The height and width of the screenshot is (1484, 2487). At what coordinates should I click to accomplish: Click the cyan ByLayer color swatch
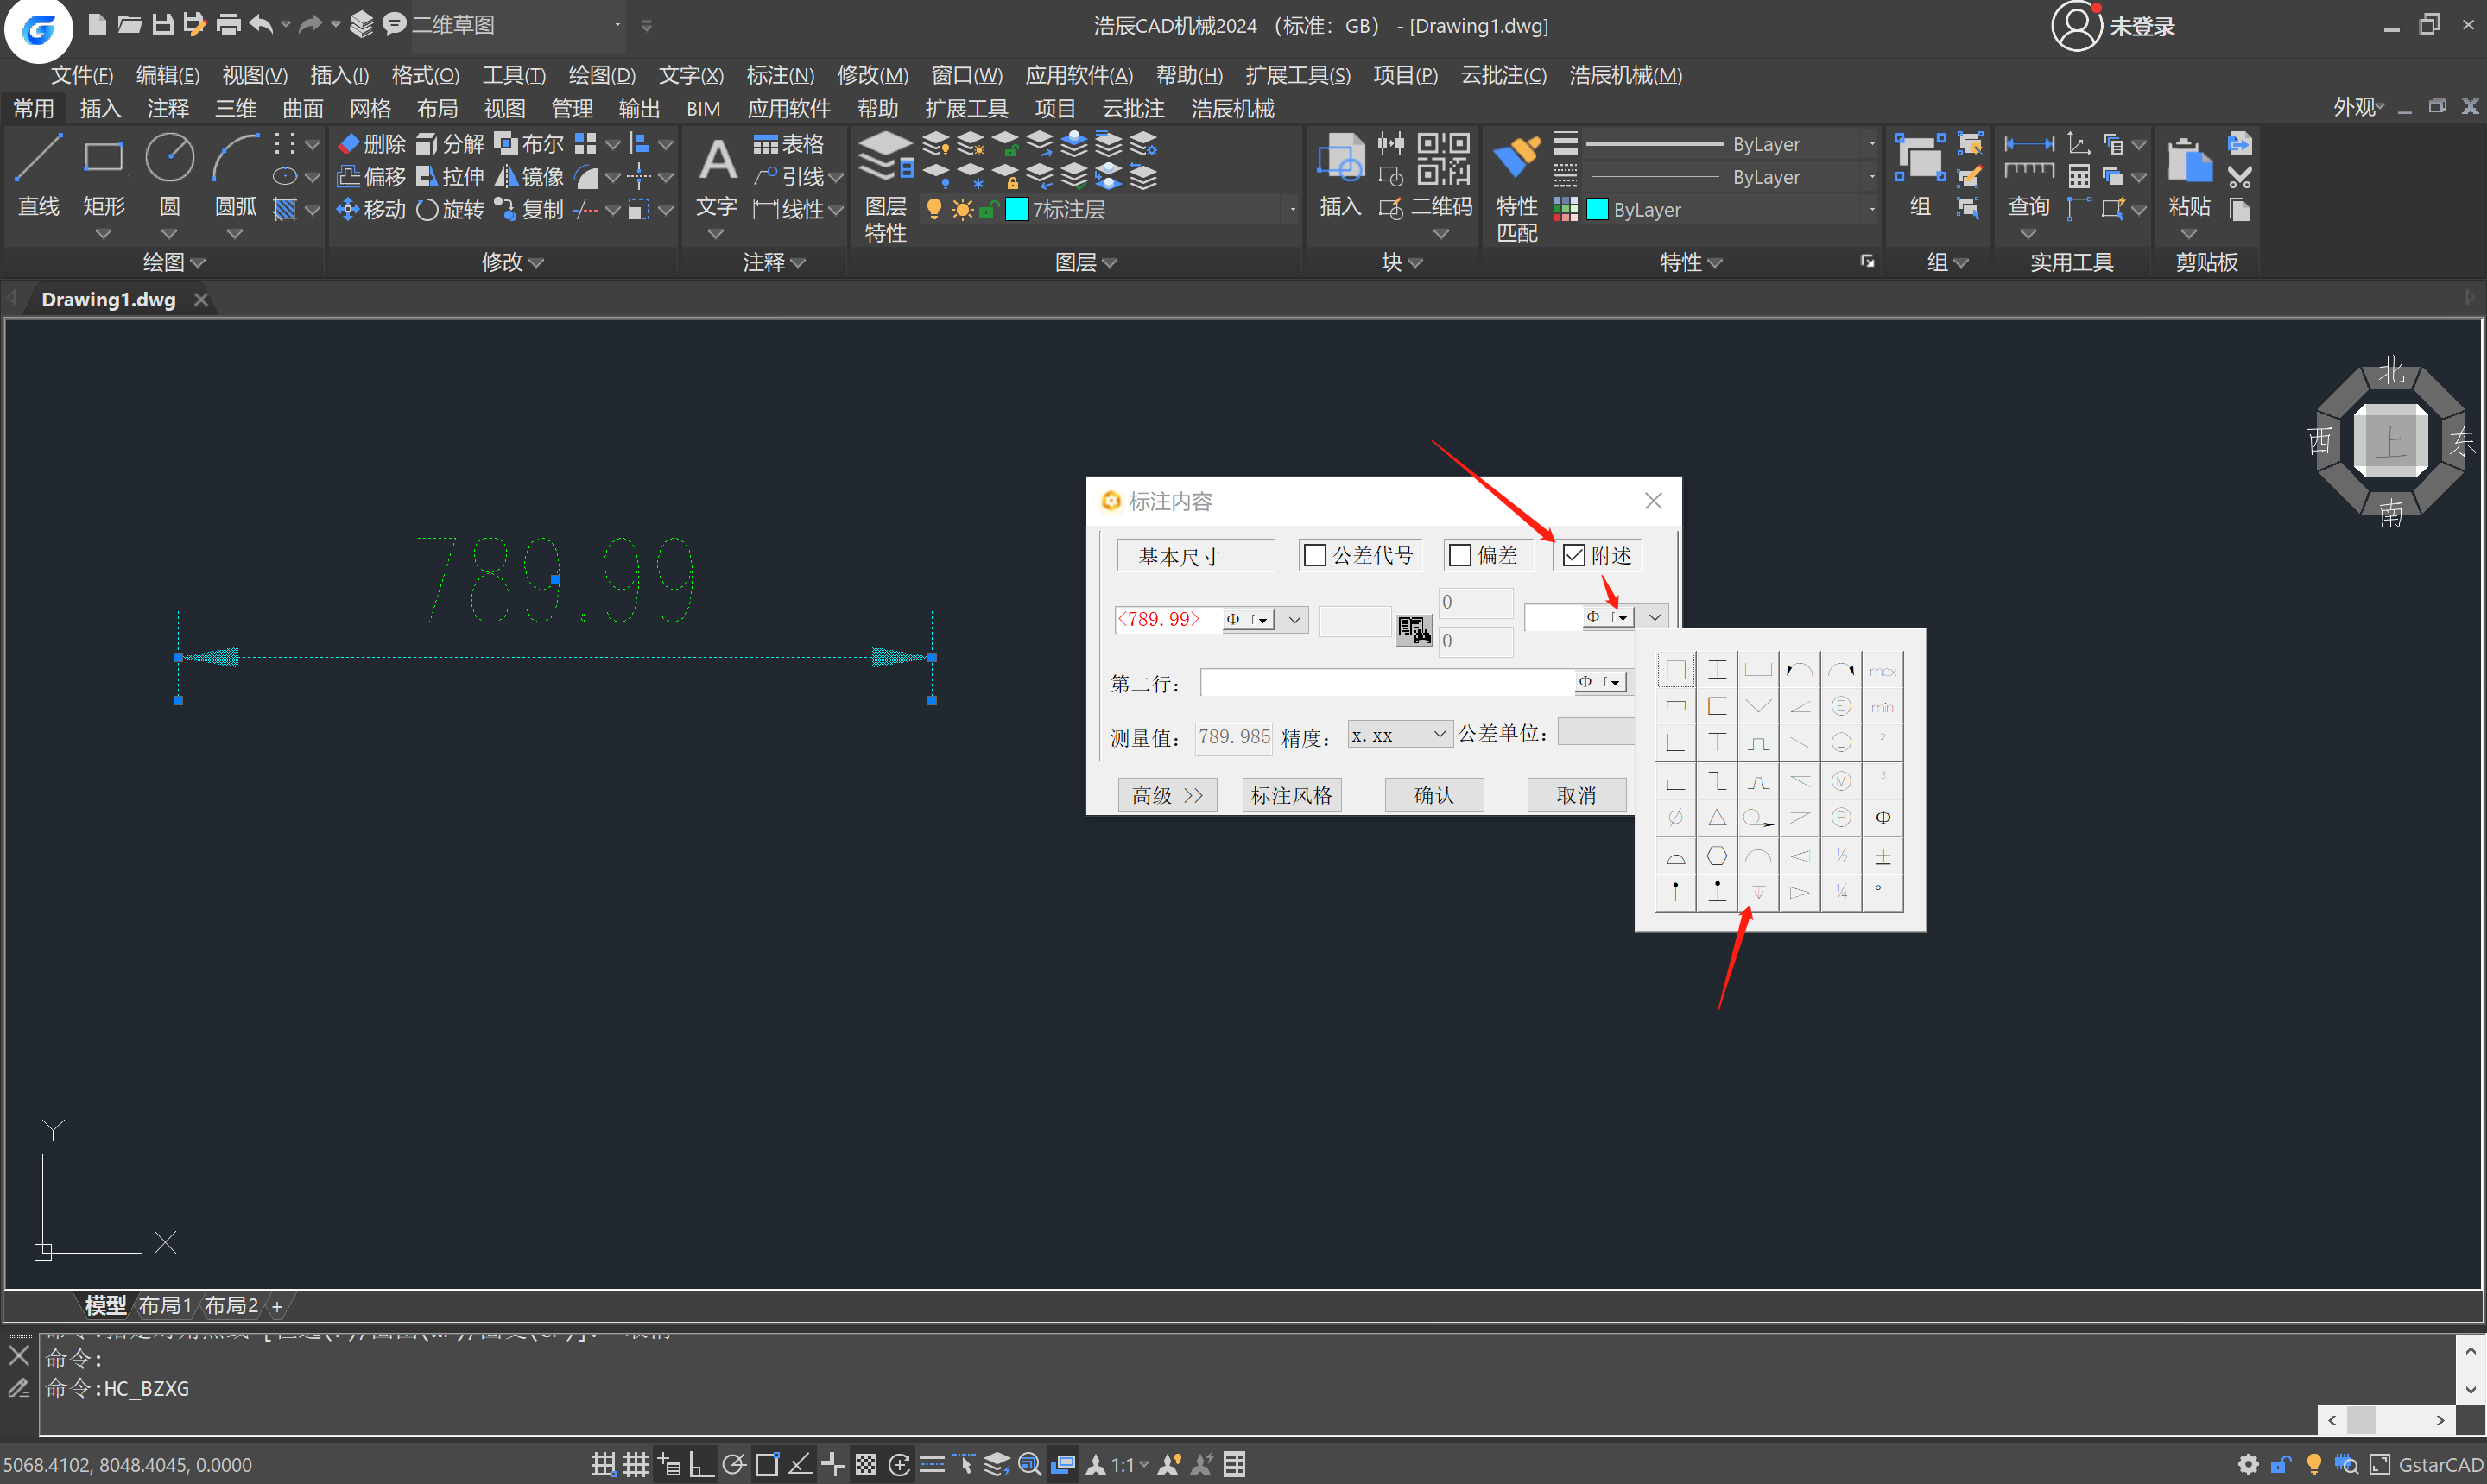1597,210
